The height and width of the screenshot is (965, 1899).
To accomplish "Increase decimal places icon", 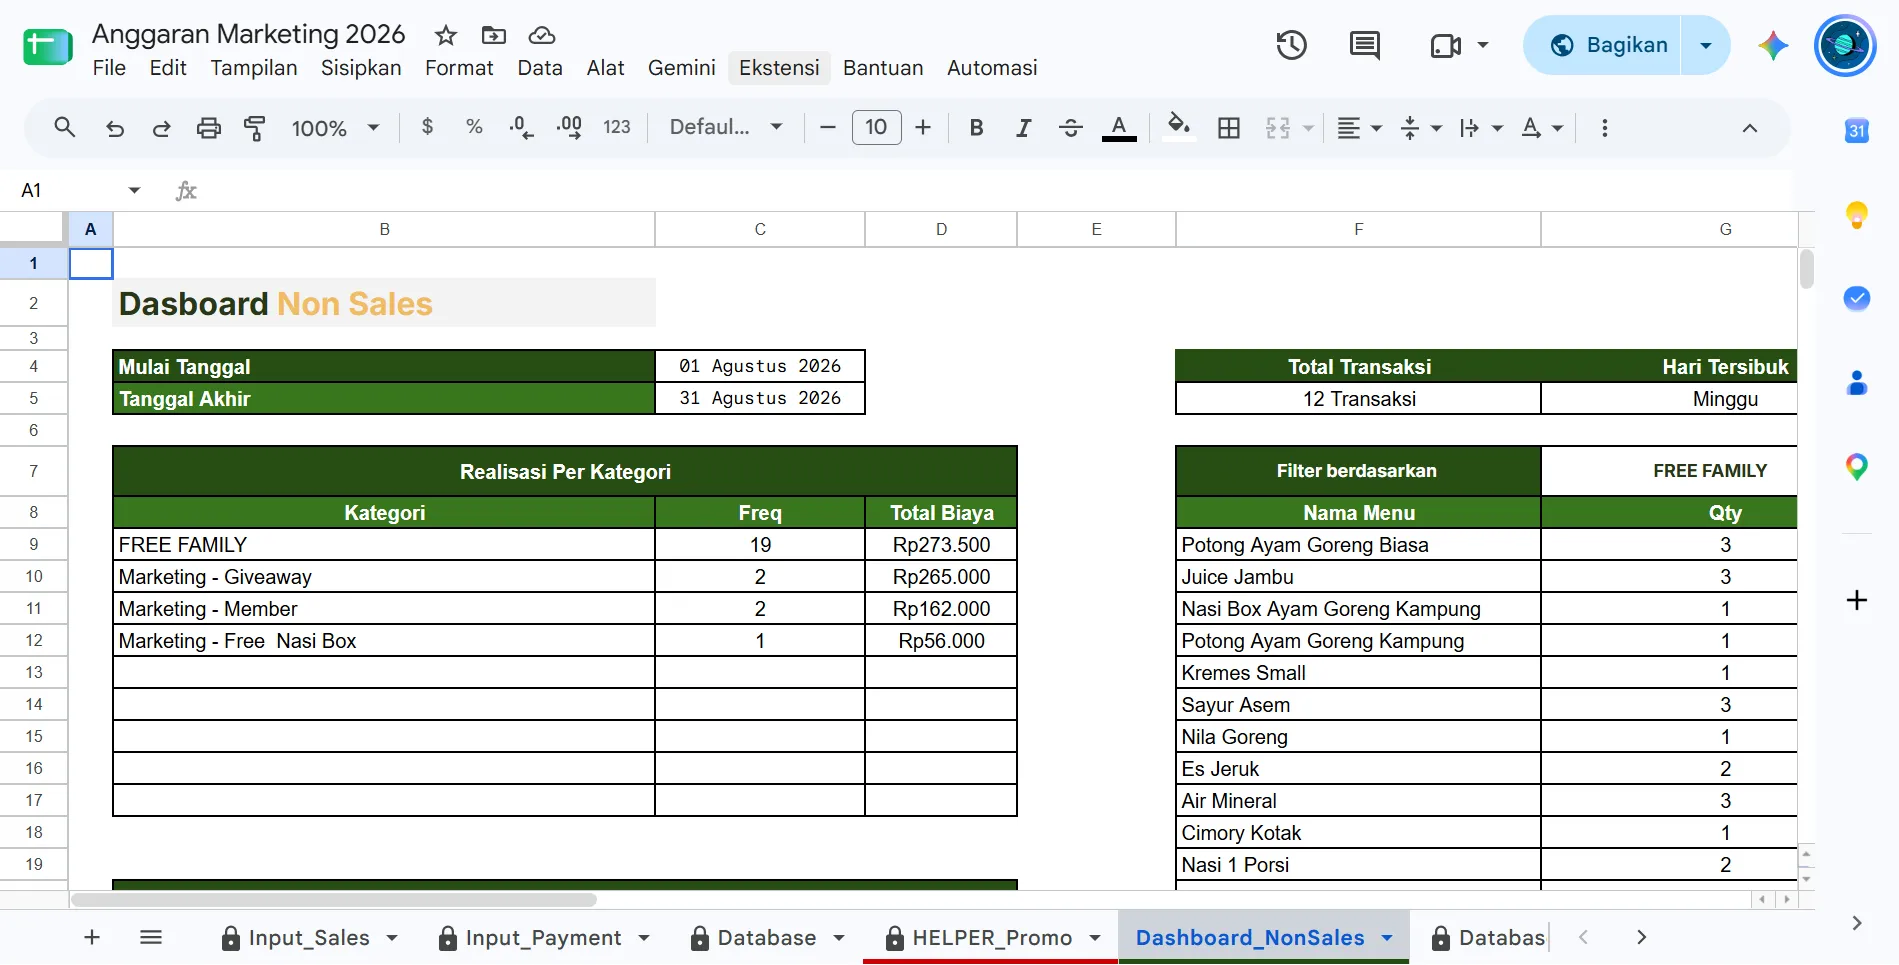I will [x=569, y=127].
